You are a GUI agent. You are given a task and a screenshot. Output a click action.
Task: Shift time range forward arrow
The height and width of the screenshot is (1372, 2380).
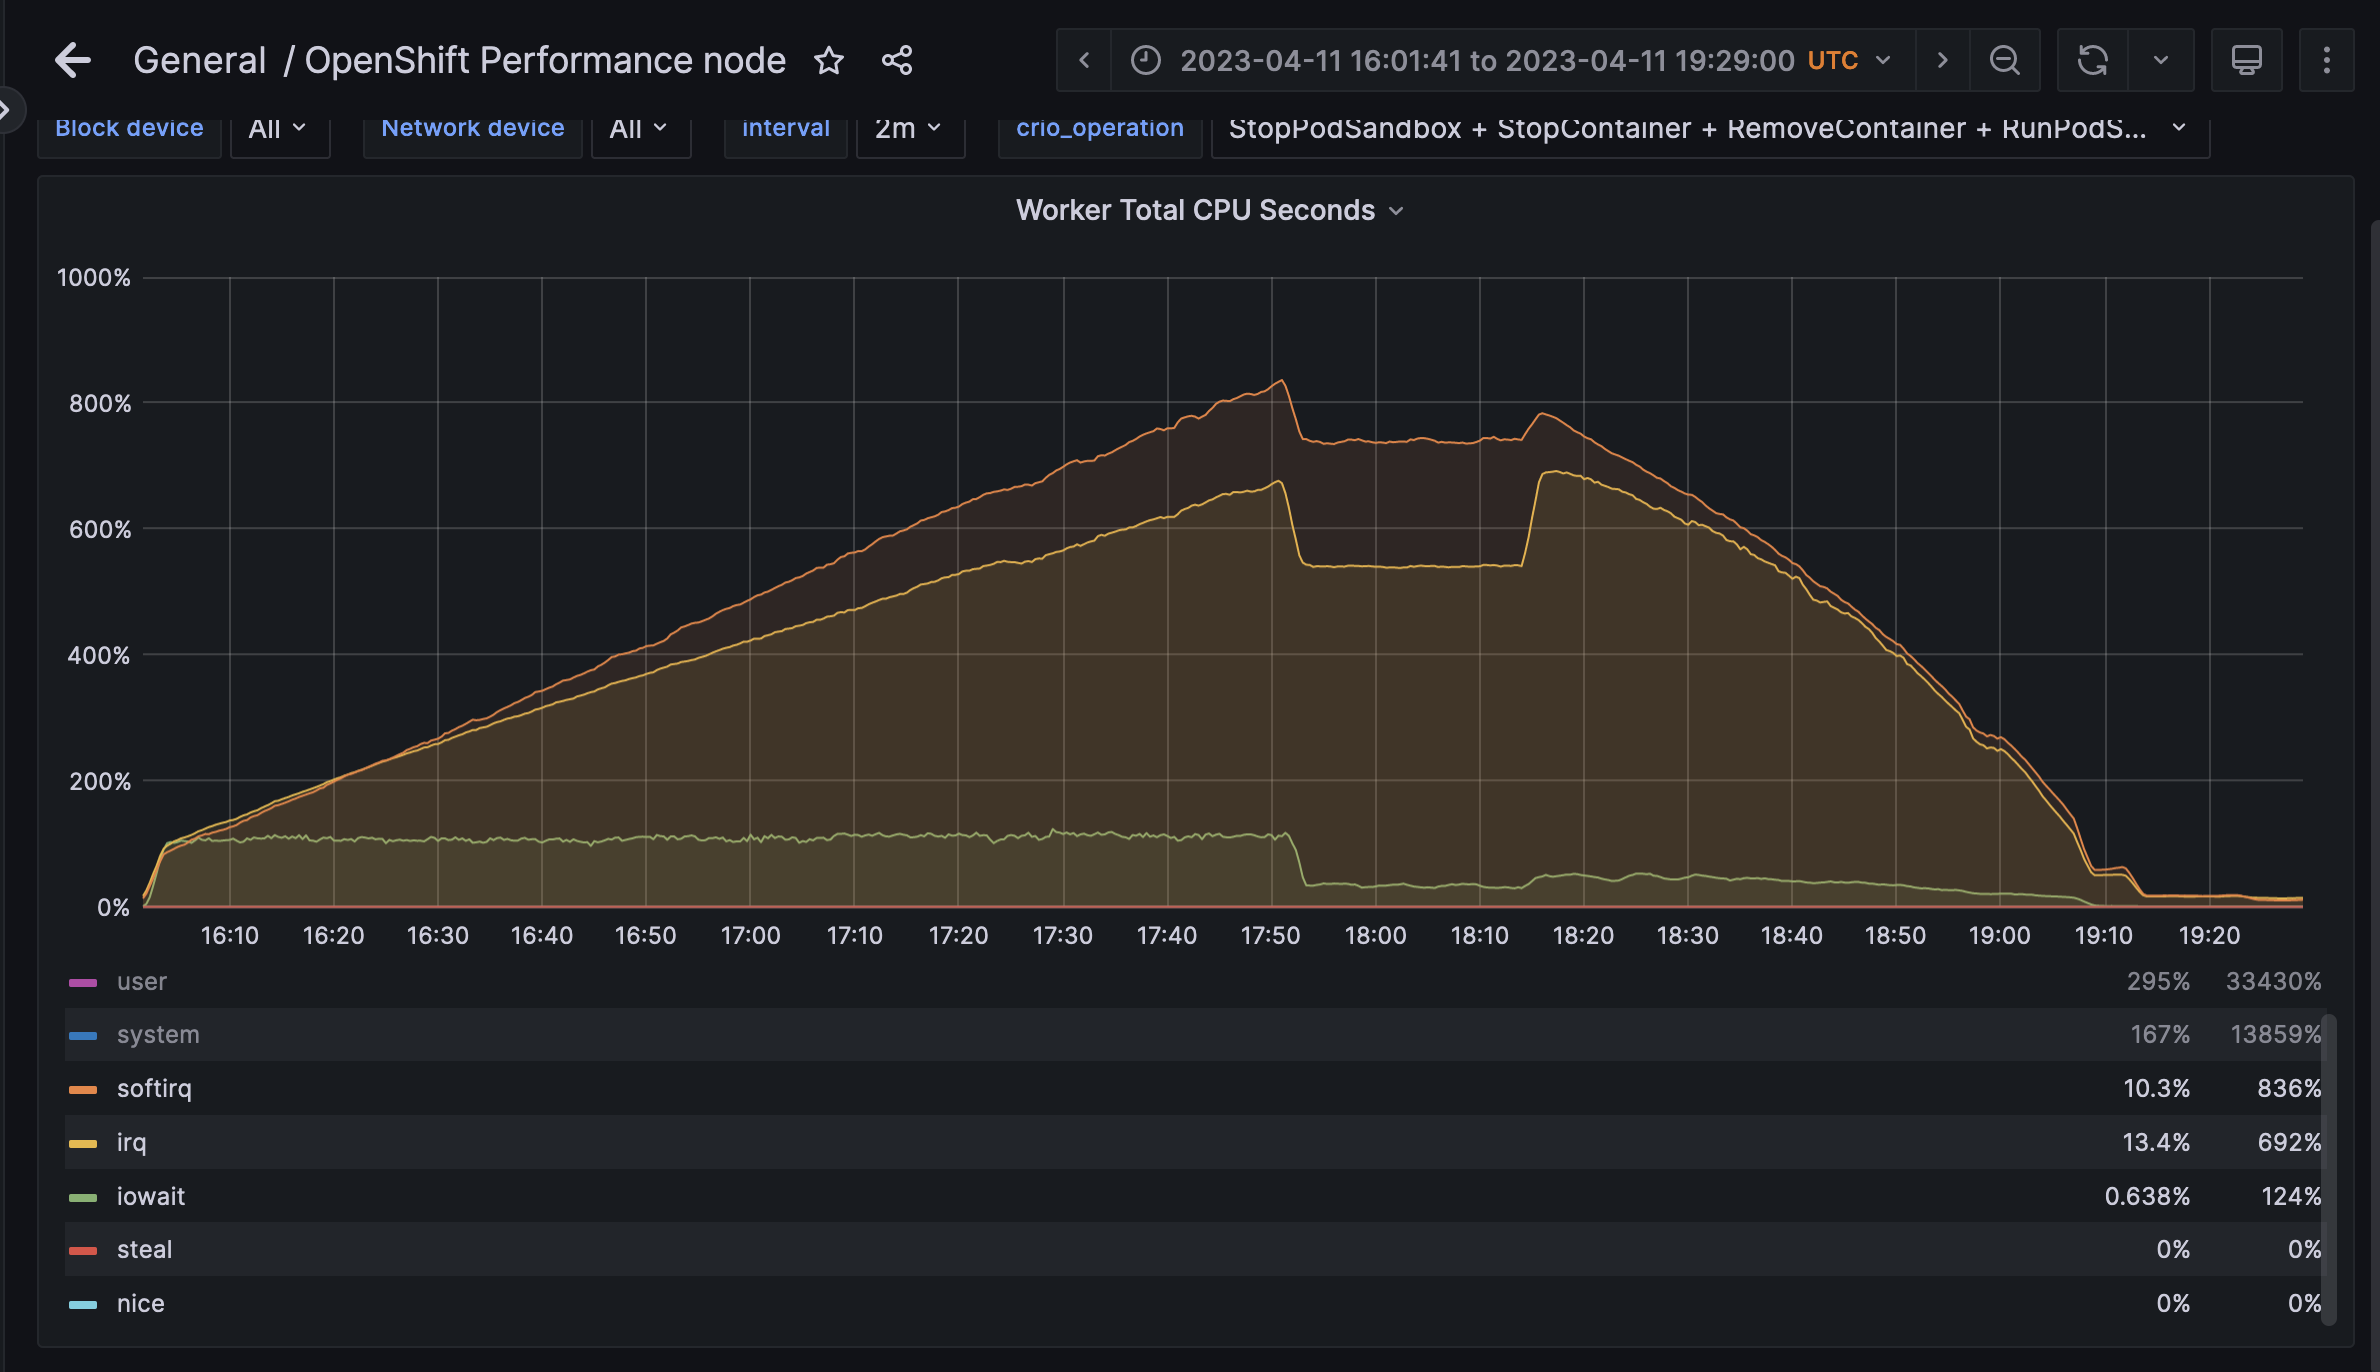coord(1942,61)
